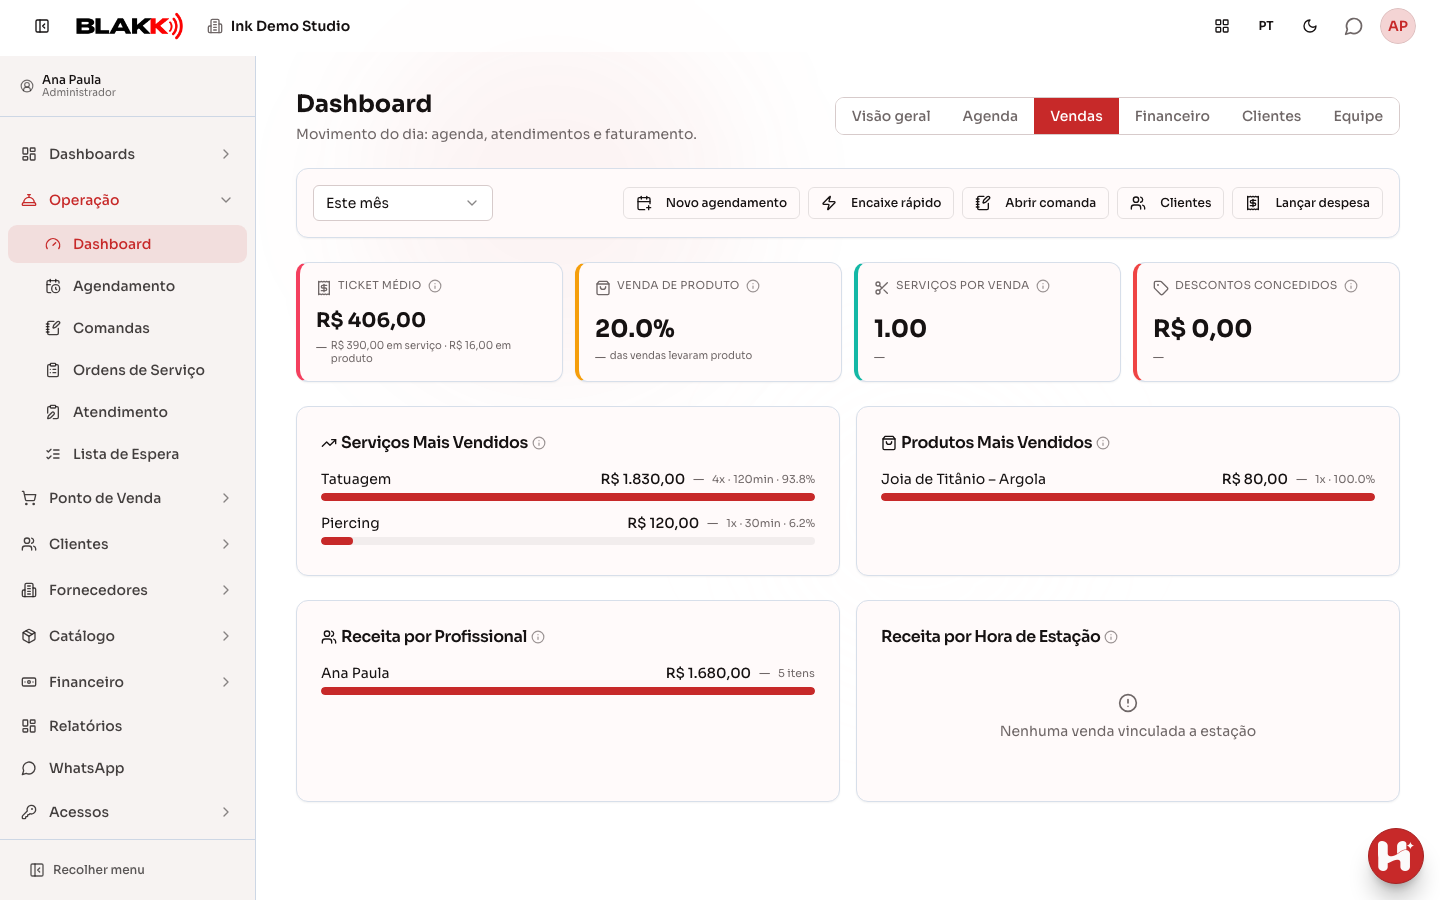Click the info icon beside Receita por Hora de Estação
Image resolution: width=1440 pixels, height=900 pixels.
pos(1111,637)
